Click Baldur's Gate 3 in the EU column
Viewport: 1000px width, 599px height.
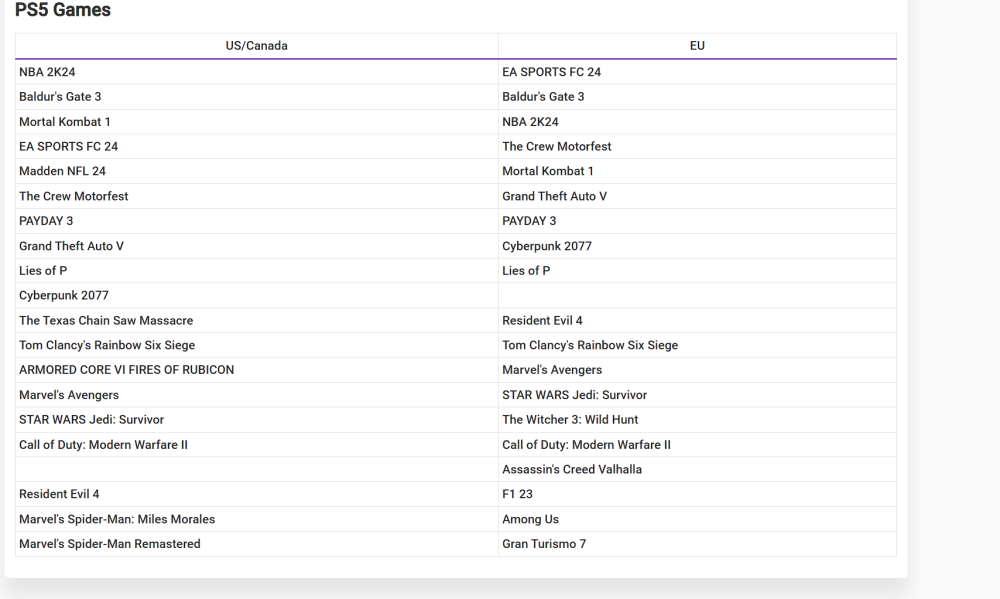[x=543, y=97]
